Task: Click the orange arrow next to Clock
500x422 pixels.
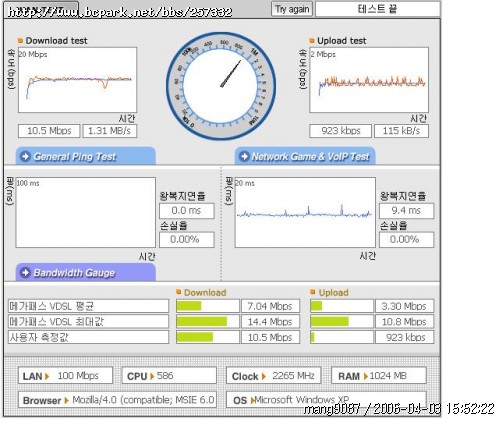Action: [264, 376]
